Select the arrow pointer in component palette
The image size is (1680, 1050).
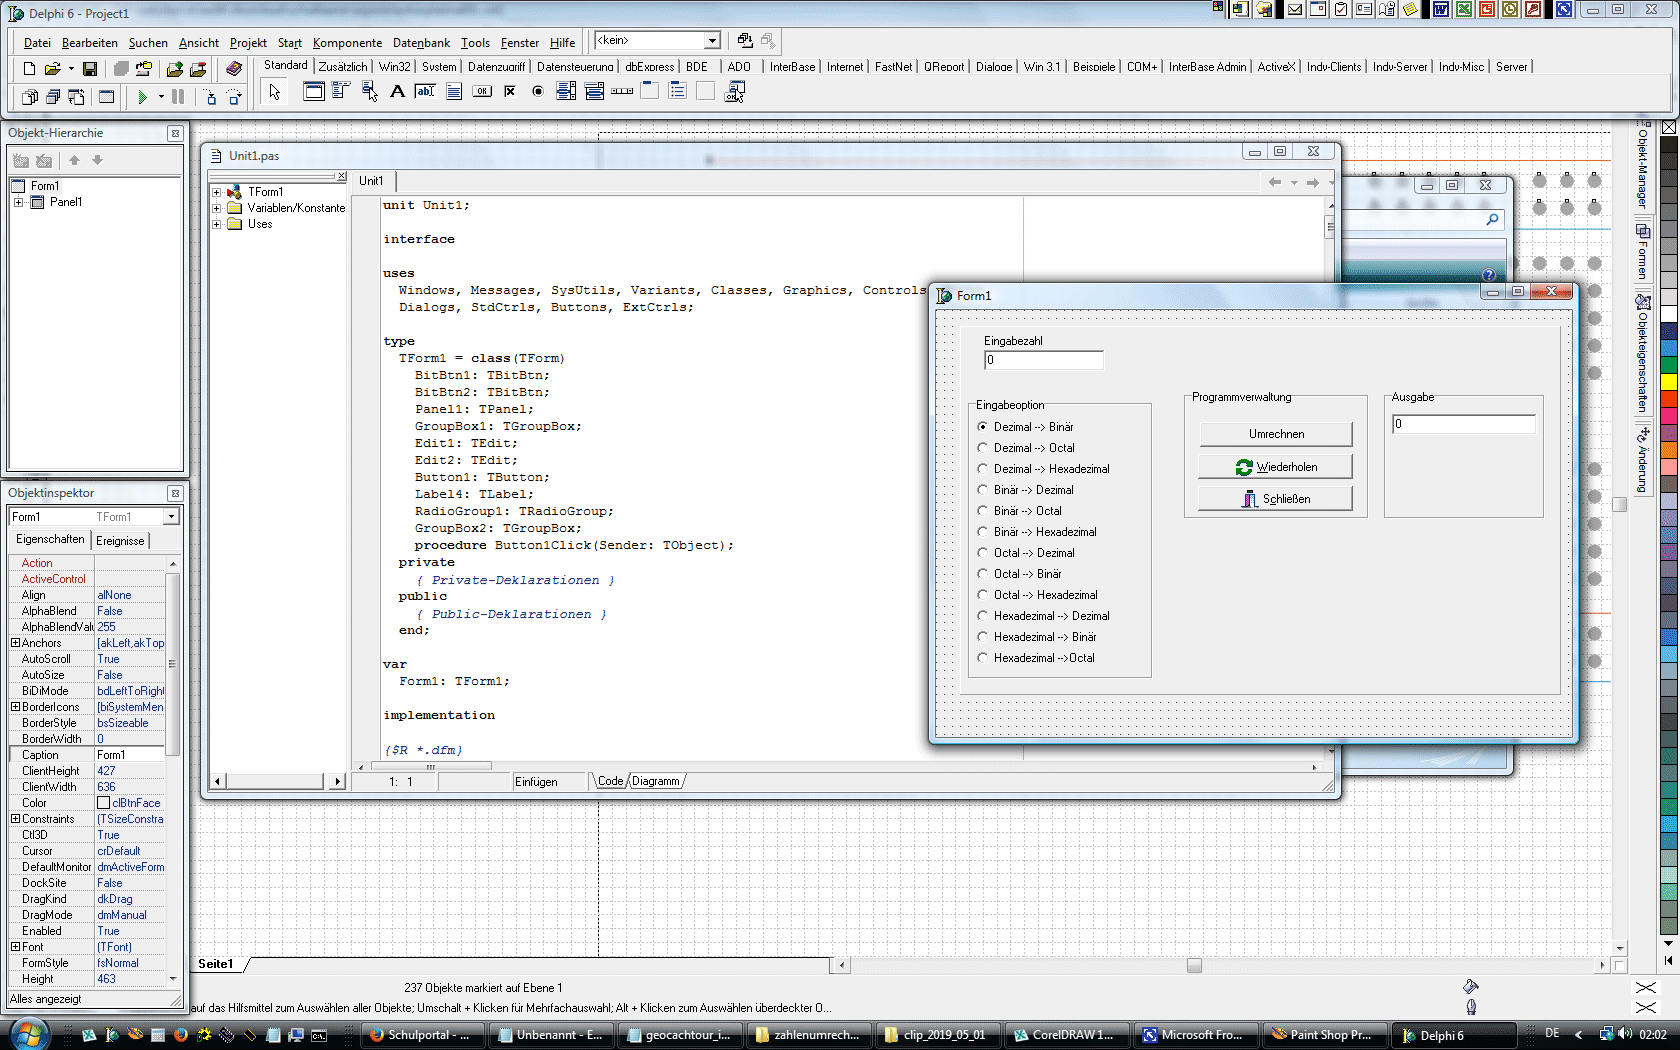[x=274, y=92]
